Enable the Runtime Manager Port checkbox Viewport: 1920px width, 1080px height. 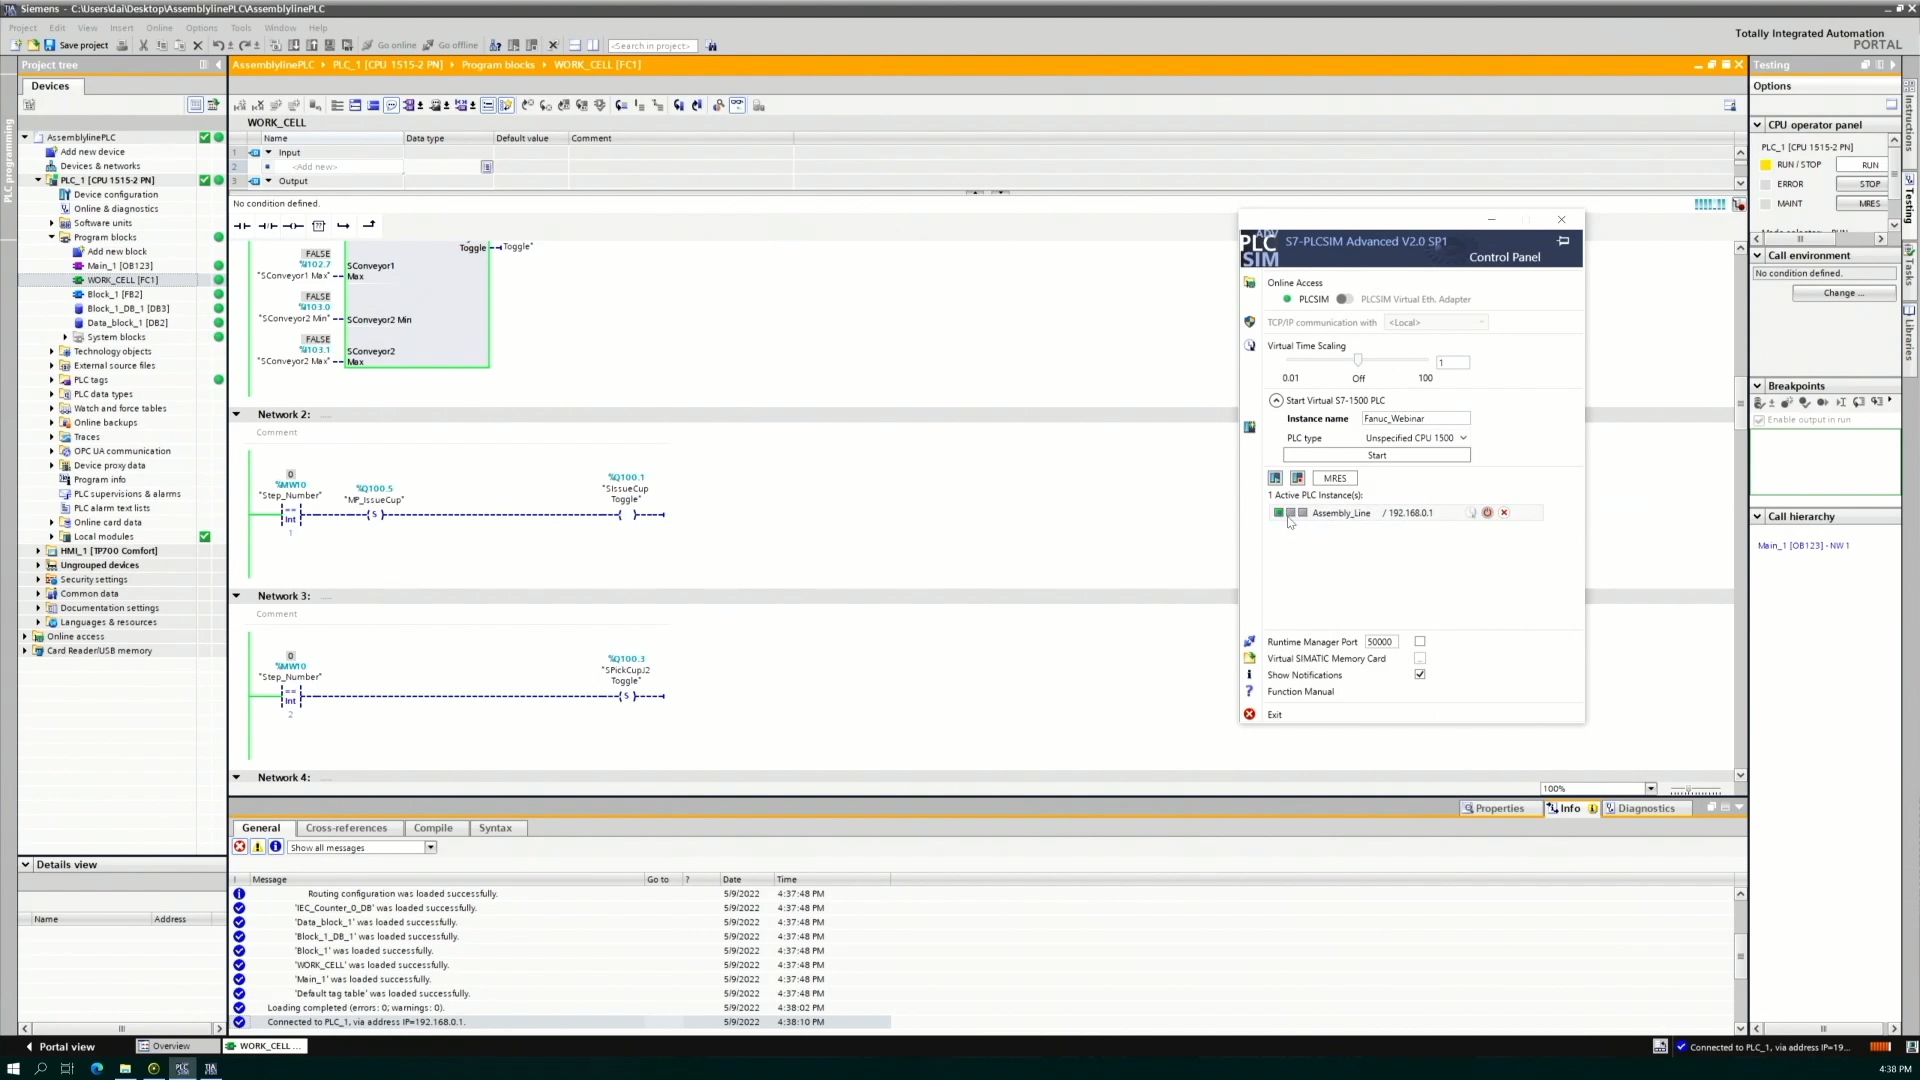tap(1419, 642)
